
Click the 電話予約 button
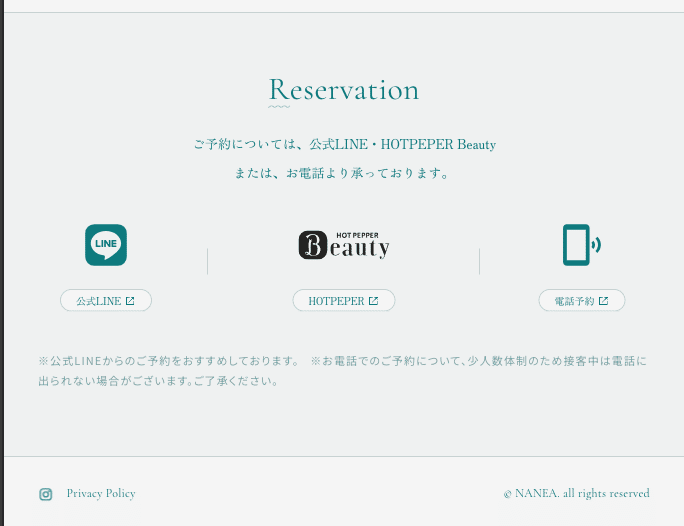[x=582, y=301]
